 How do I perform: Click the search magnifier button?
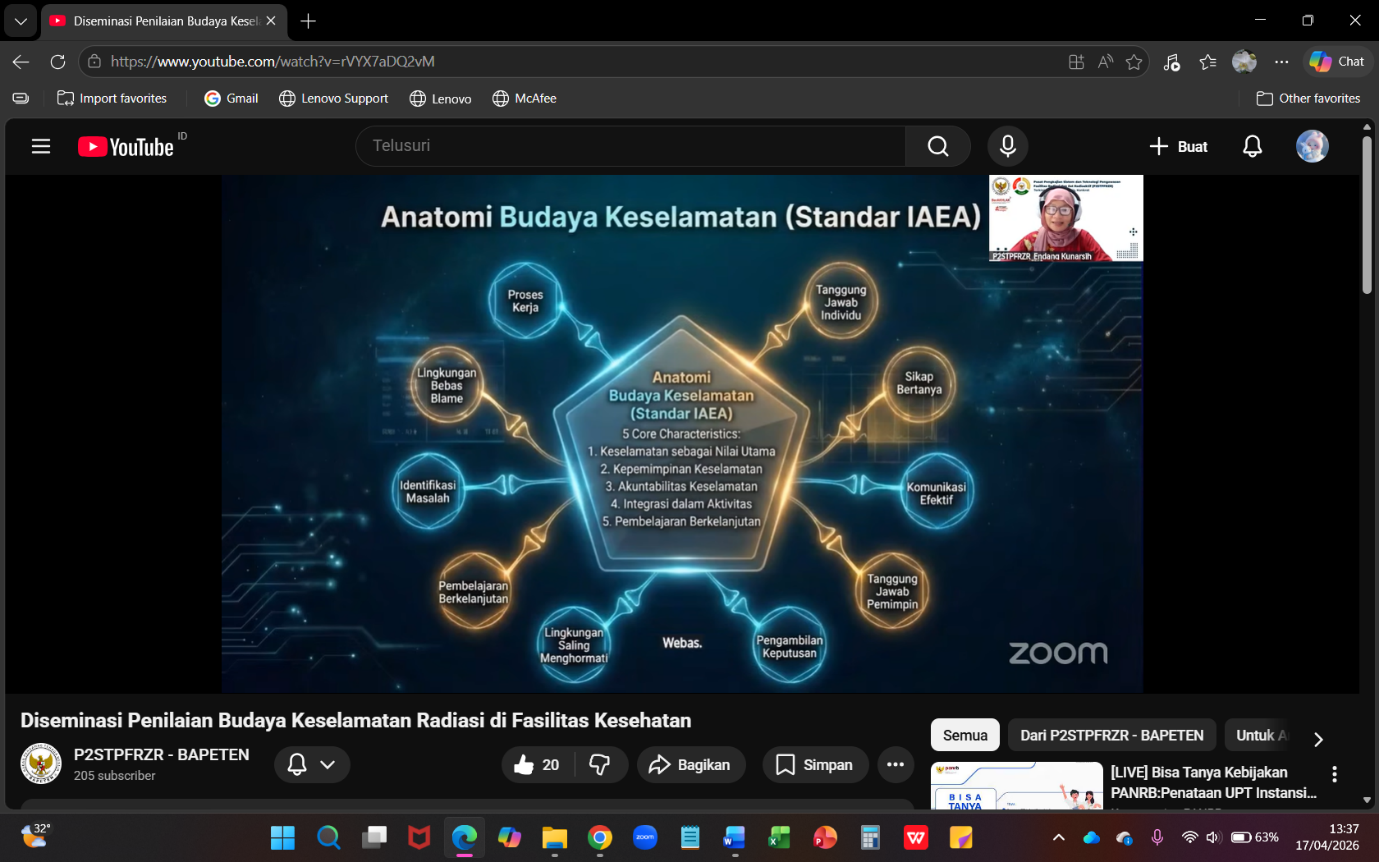(937, 146)
